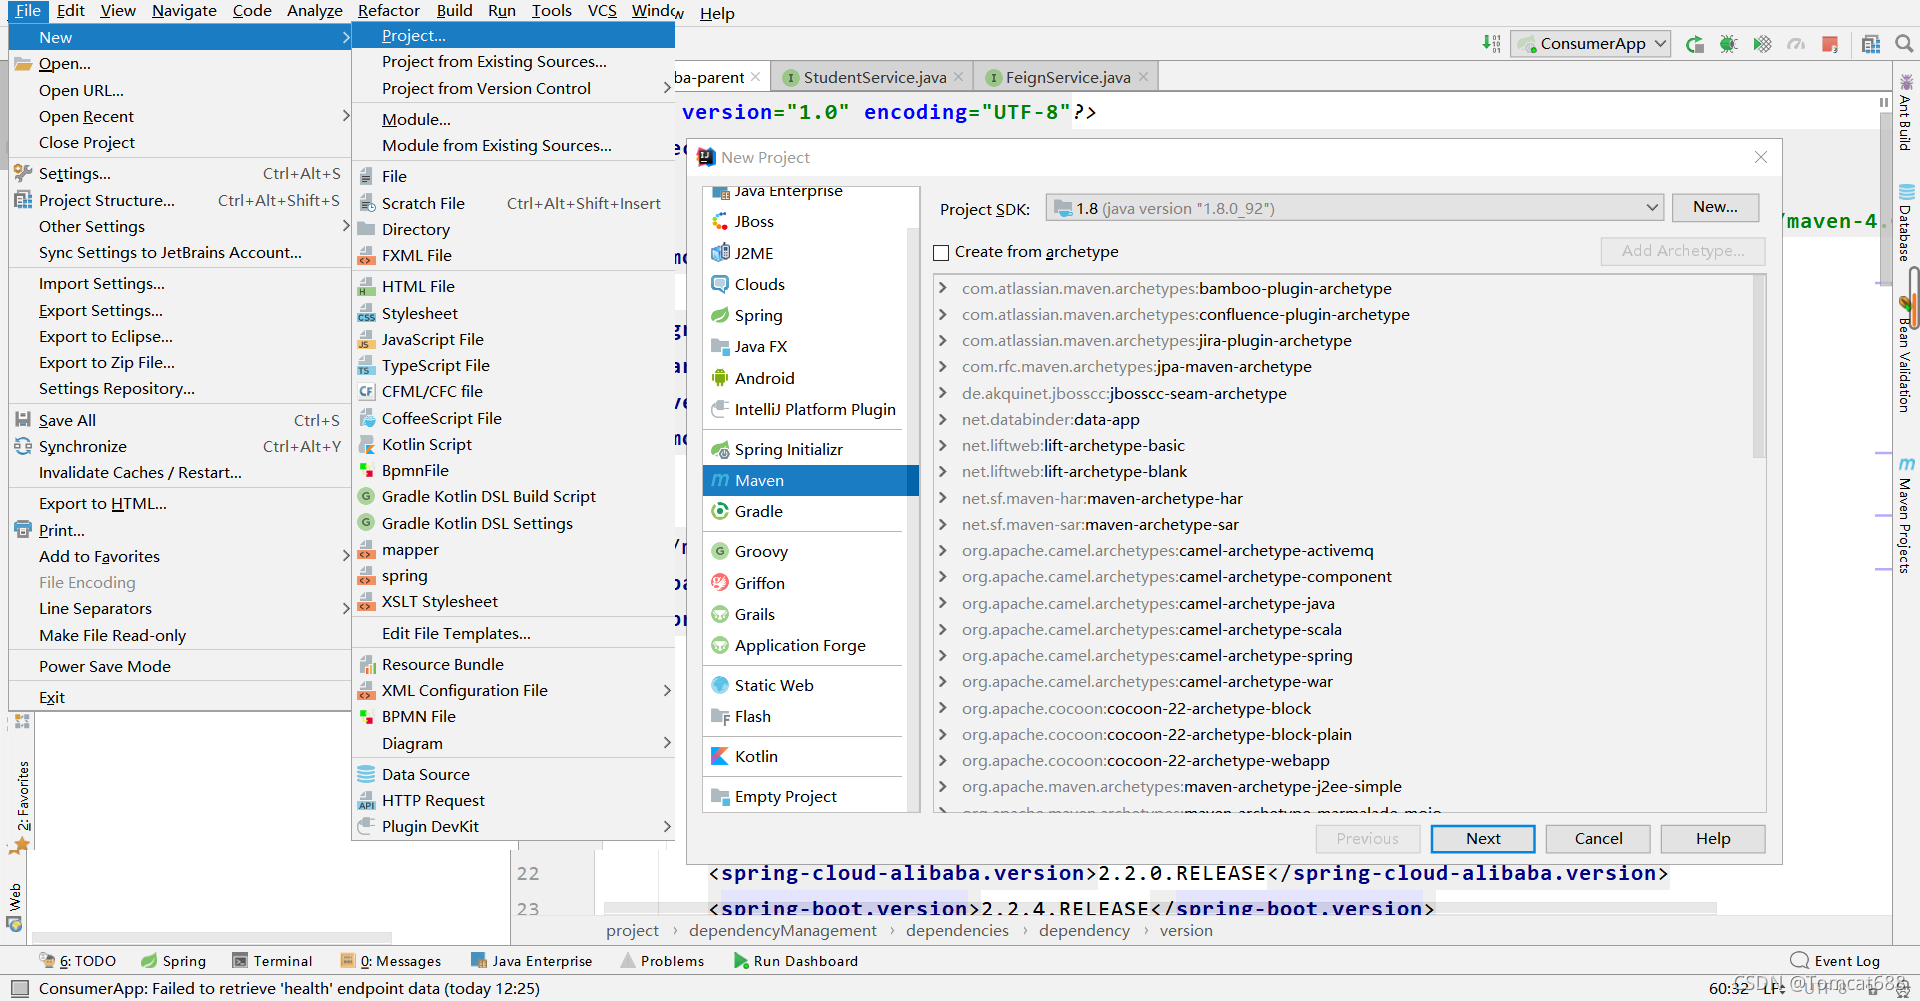Select Maven project type
The width and height of the screenshot is (1920, 1001).
(x=810, y=480)
